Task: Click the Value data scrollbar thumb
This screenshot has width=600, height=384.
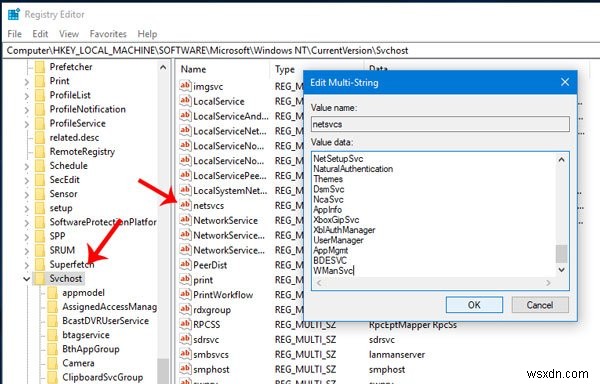Action: pyautogui.click(x=561, y=253)
